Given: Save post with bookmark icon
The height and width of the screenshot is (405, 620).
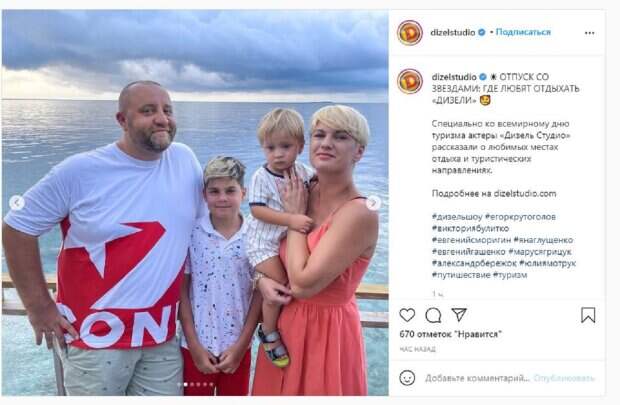Looking at the screenshot, I should (588, 315).
